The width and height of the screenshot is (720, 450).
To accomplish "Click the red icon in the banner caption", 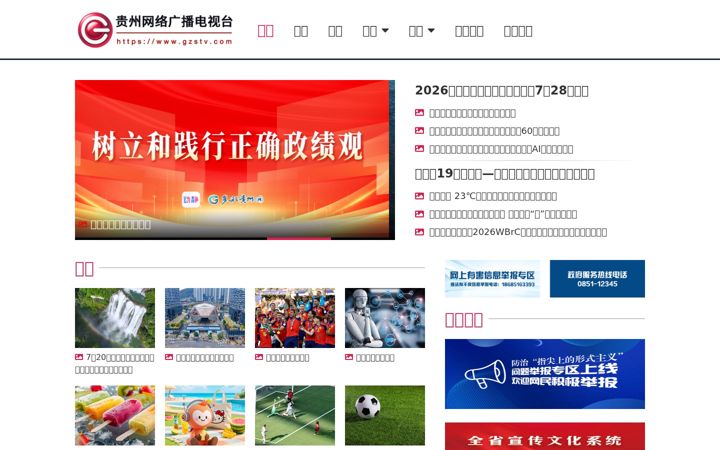I will point(83,224).
